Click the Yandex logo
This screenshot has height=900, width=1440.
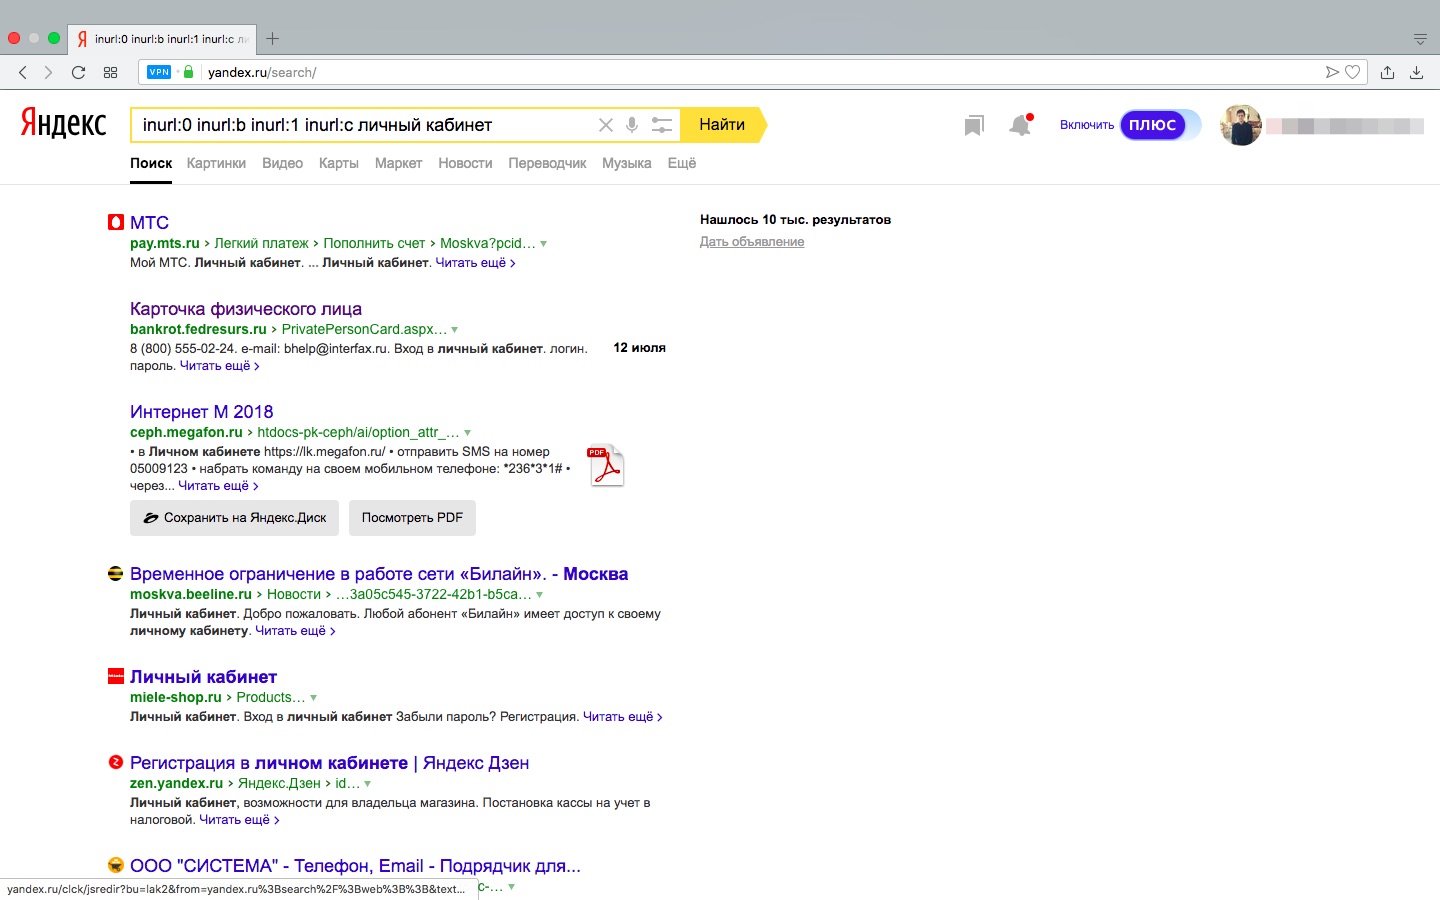point(63,123)
